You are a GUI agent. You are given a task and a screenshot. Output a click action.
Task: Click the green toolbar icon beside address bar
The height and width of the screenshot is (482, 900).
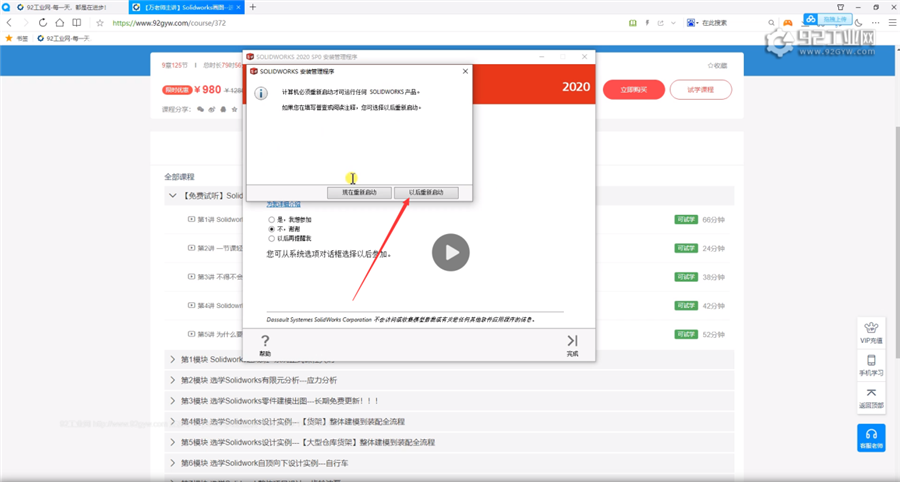point(633,23)
